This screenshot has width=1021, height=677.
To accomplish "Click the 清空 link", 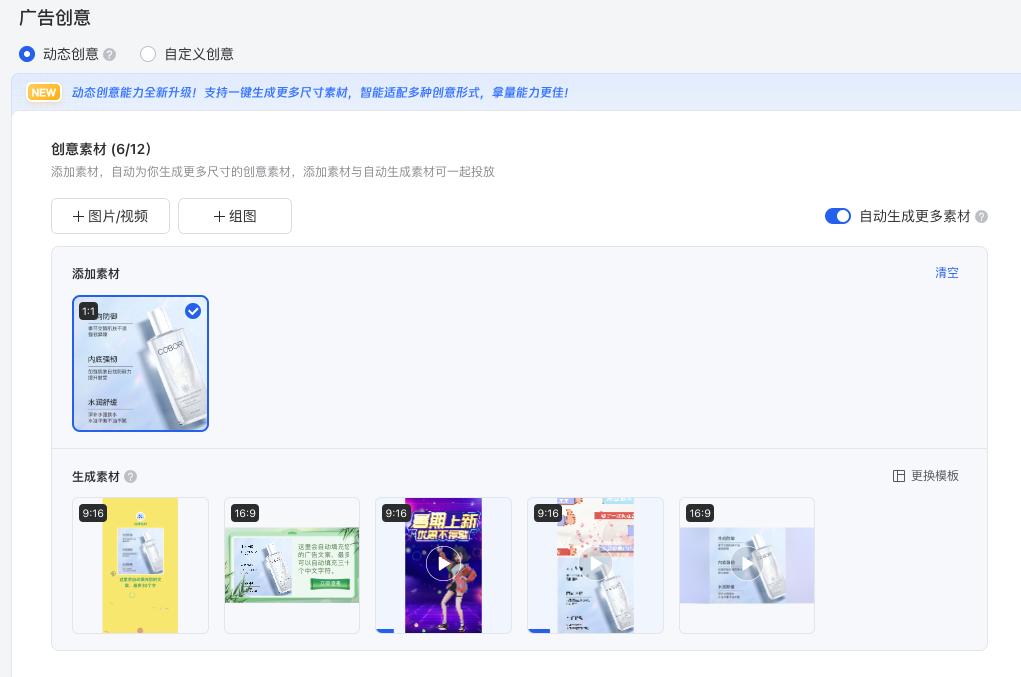I will coord(947,273).
